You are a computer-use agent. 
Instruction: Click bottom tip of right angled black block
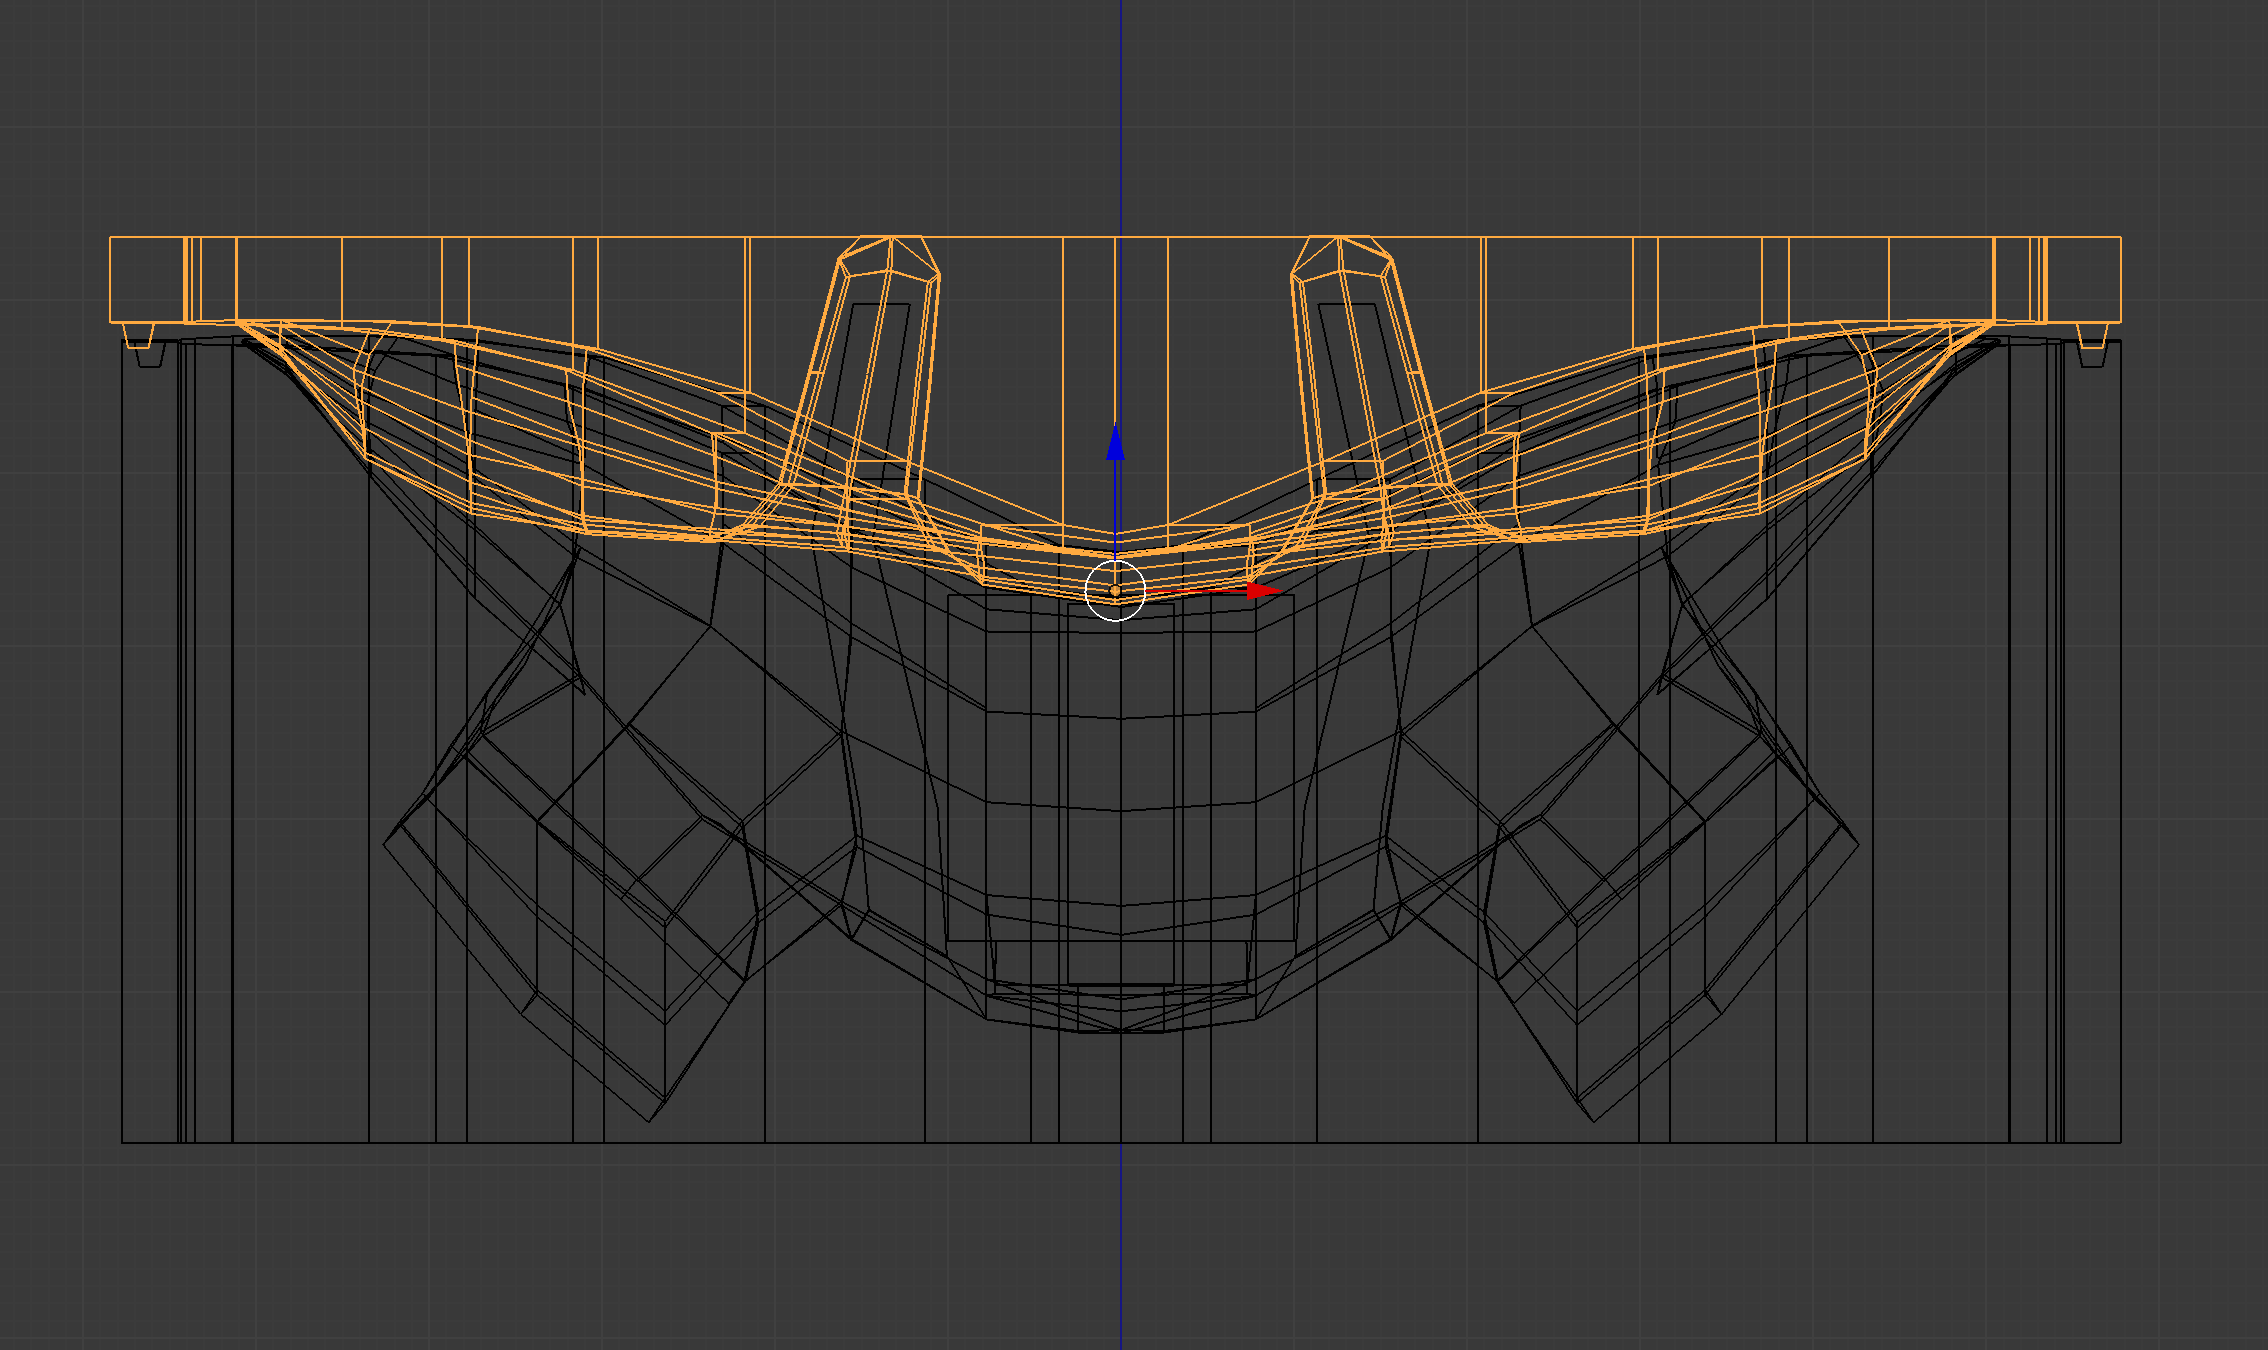coord(1593,1120)
